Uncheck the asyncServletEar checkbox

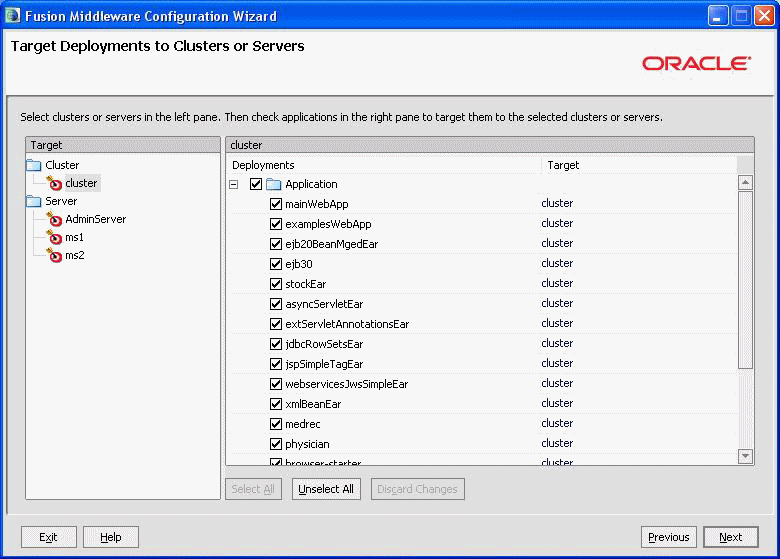(x=276, y=304)
